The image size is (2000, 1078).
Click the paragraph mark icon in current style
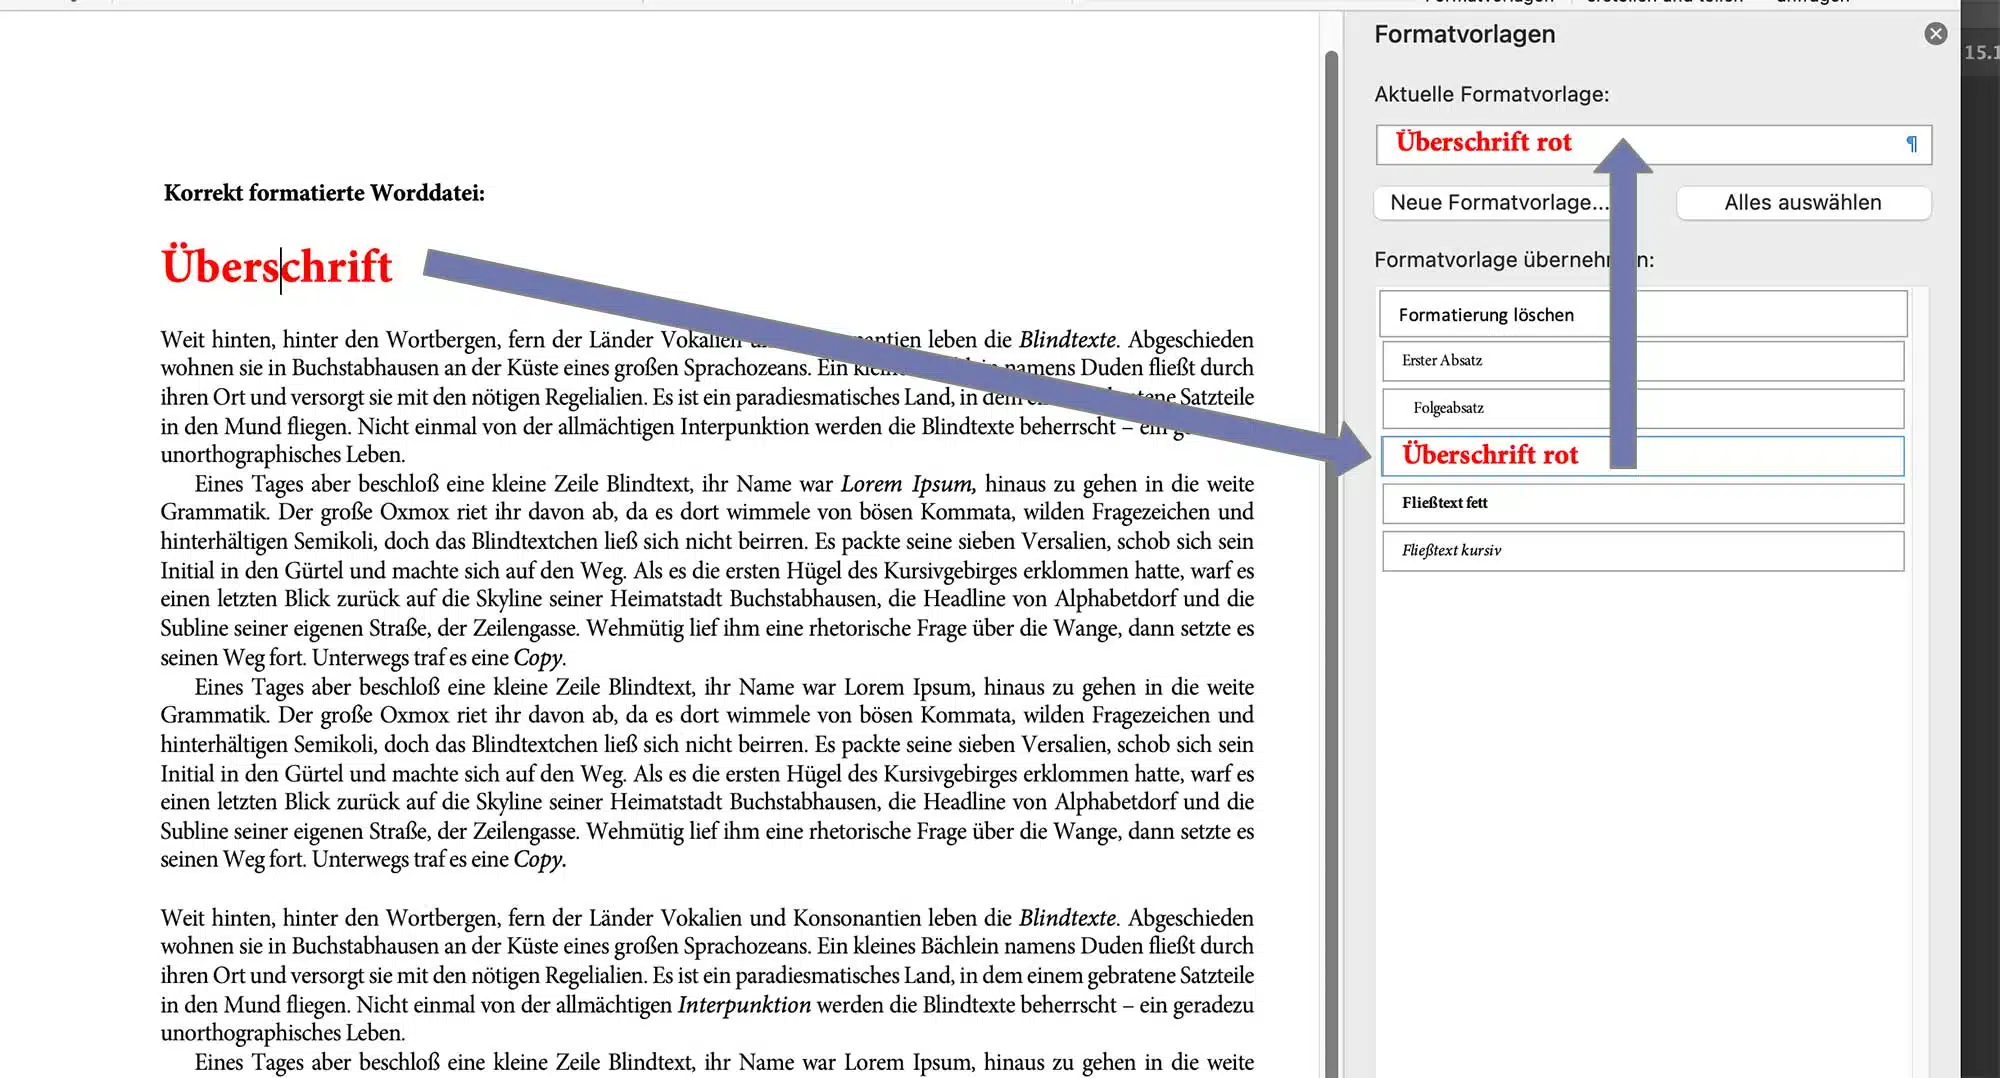1911,144
